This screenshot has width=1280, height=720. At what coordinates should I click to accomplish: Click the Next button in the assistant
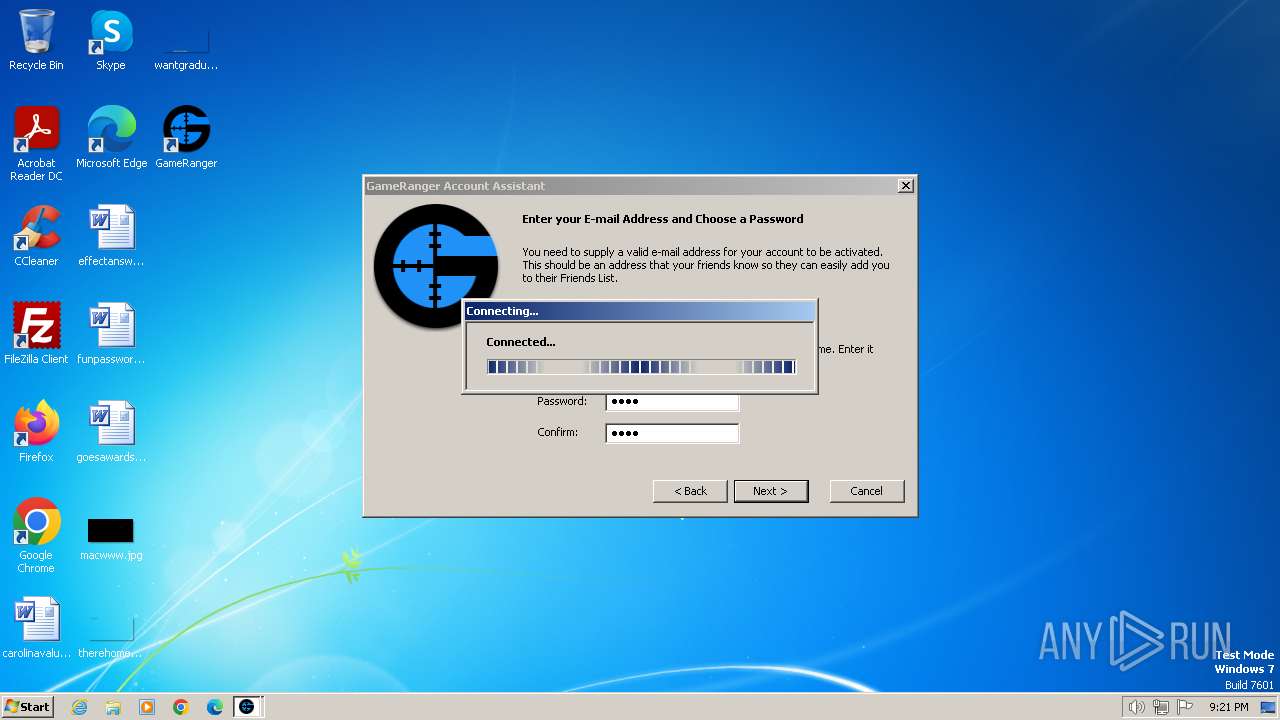tap(771, 491)
